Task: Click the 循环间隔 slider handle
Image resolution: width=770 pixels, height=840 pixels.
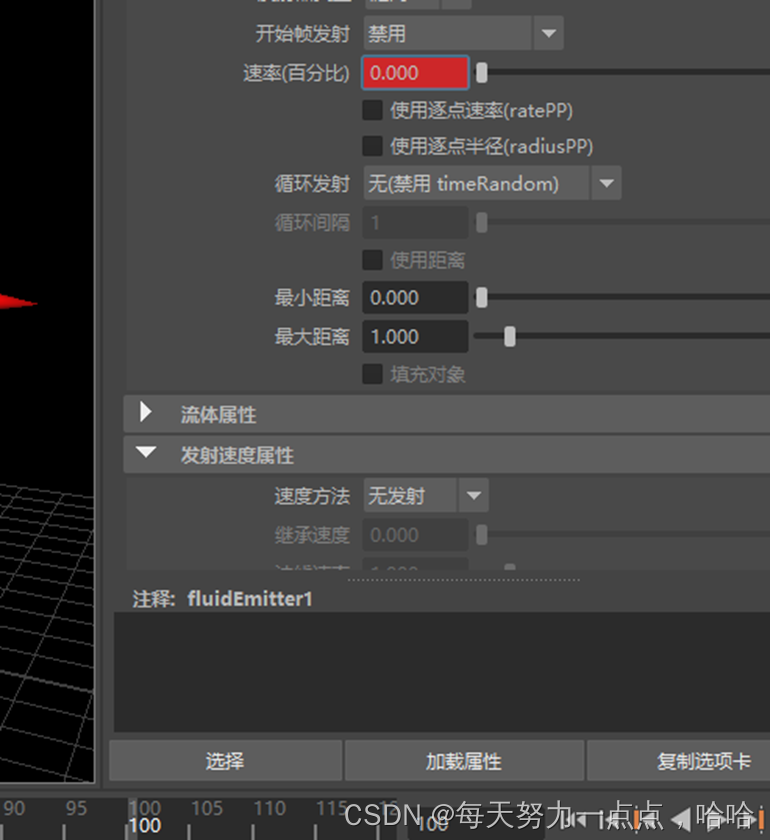Action: [x=482, y=222]
